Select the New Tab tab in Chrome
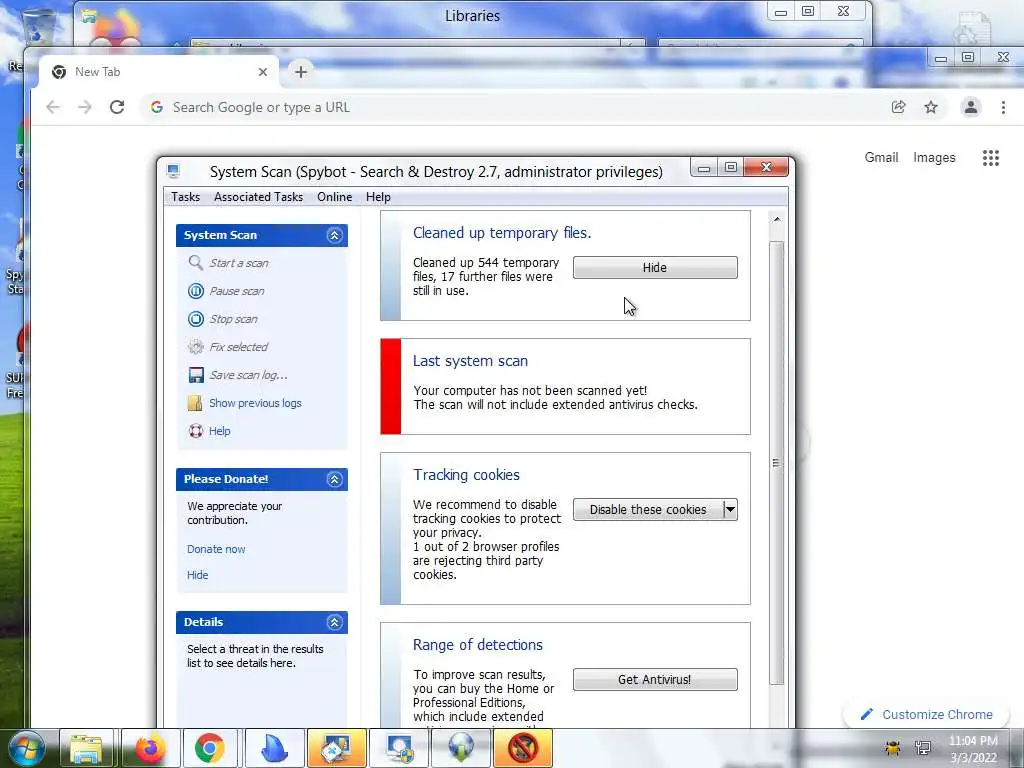 (159, 72)
